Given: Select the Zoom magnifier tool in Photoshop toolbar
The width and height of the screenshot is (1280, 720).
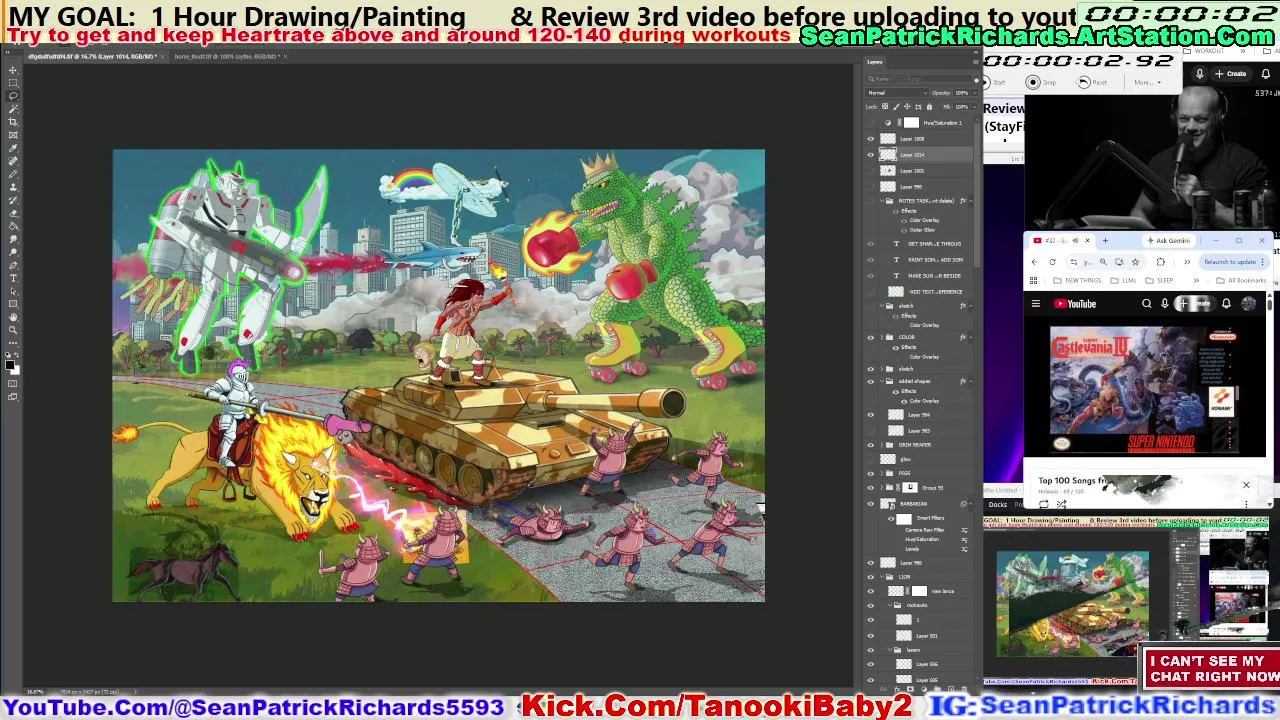Looking at the screenshot, I should pyautogui.click(x=13, y=330).
